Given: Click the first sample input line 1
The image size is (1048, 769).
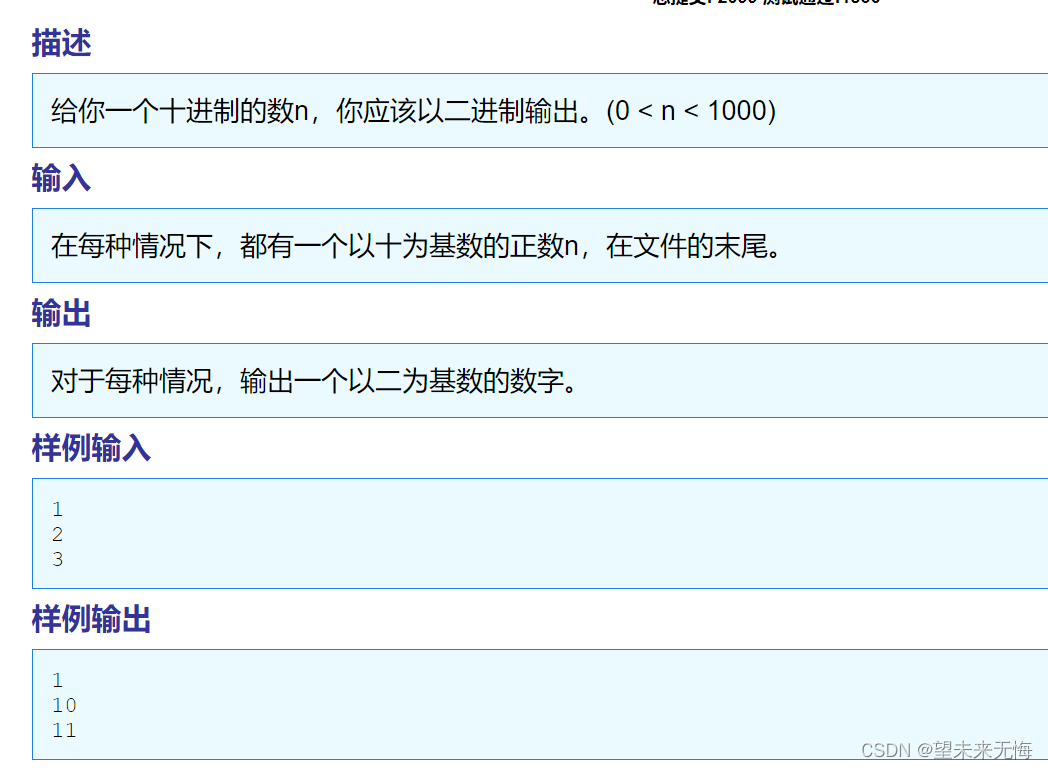Looking at the screenshot, I should pyautogui.click(x=57, y=509).
